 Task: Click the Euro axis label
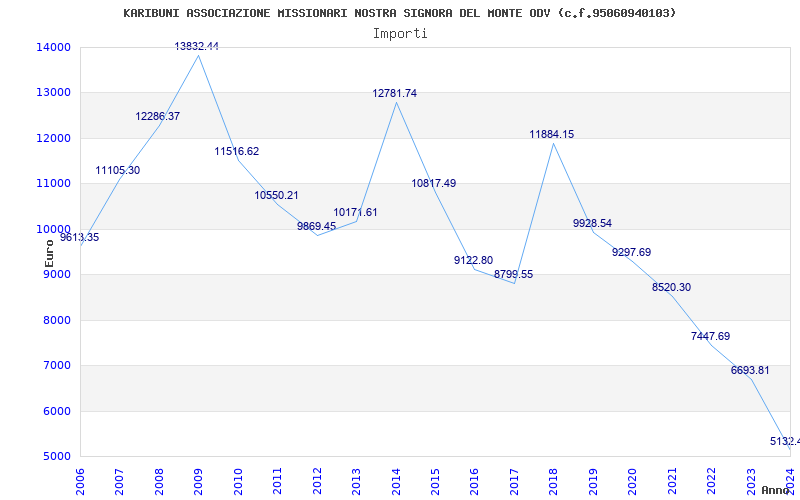(x=49, y=254)
